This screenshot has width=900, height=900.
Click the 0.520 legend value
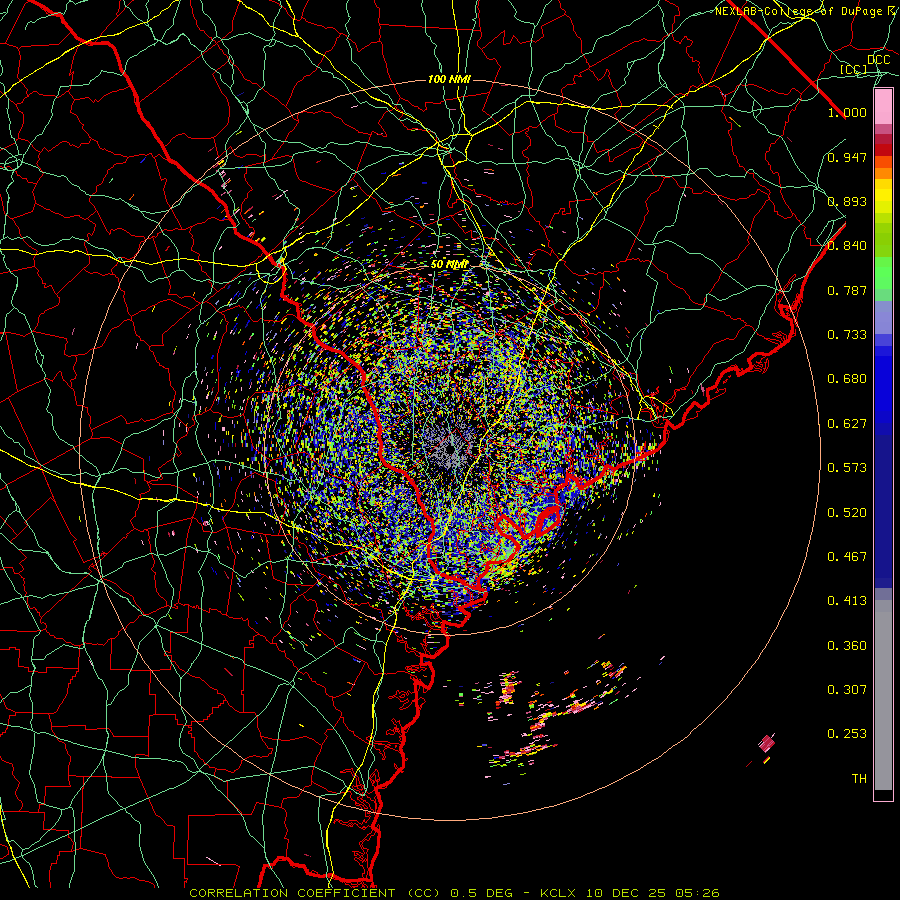coord(847,513)
